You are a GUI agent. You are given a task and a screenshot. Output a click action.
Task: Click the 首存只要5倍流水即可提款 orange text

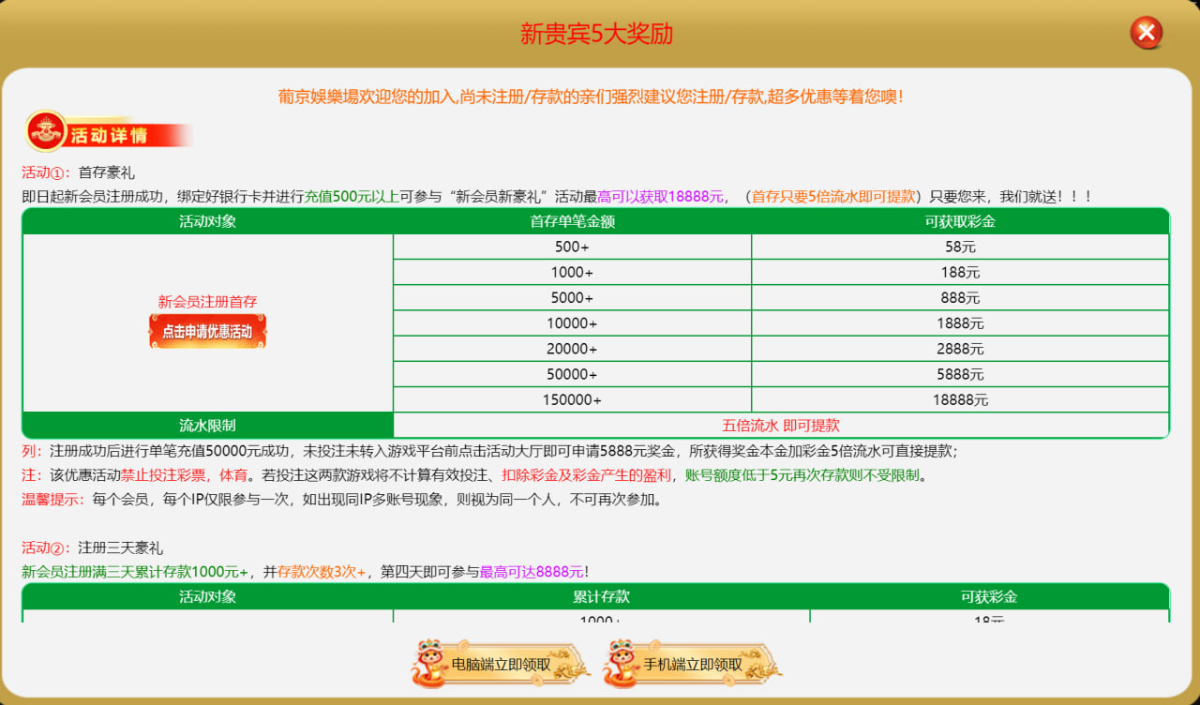(x=833, y=196)
